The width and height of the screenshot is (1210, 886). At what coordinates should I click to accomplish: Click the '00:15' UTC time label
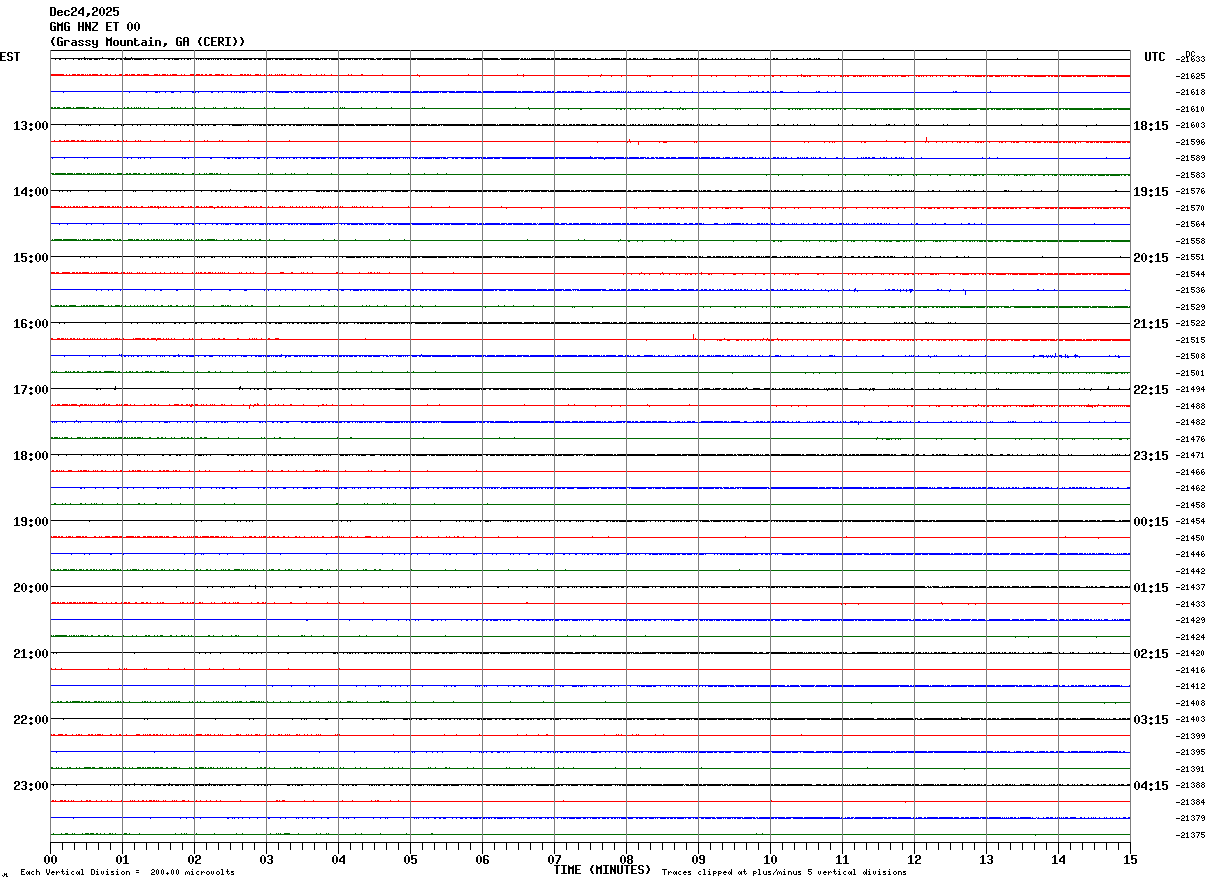pyautogui.click(x=1150, y=522)
